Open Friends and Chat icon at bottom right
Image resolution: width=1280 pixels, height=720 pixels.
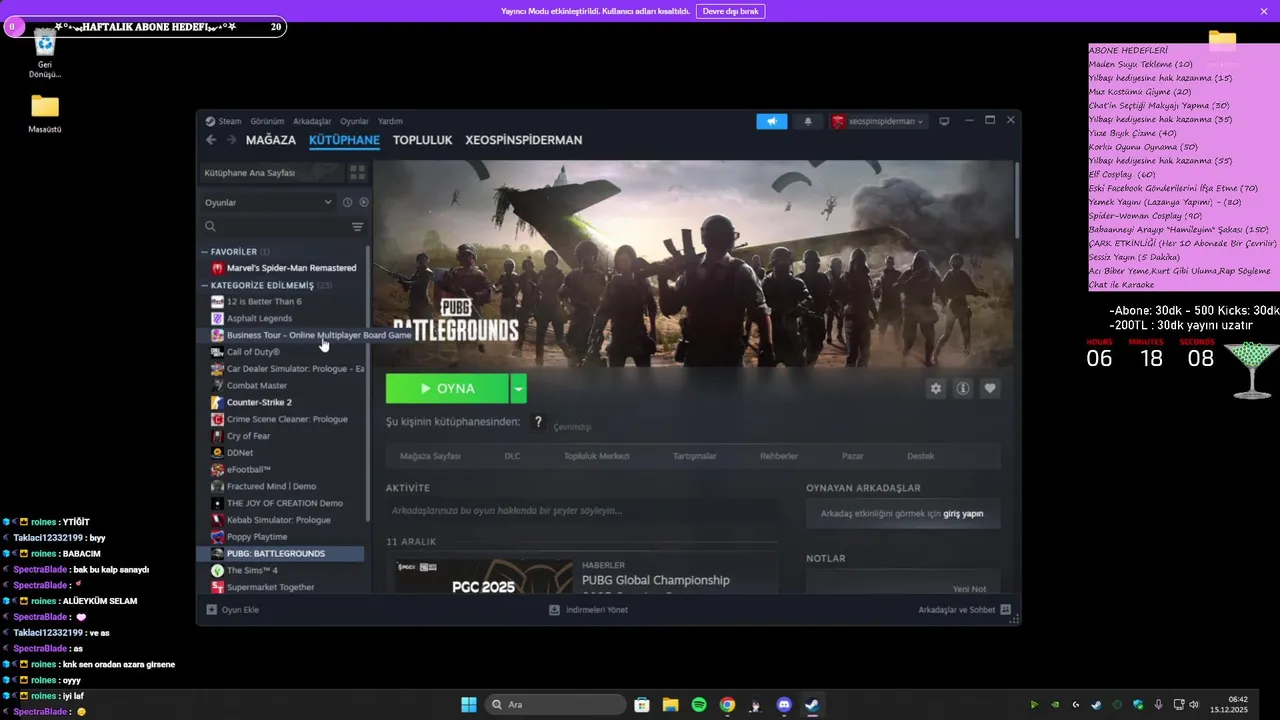pyautogui.click(x=1005, y=609)
